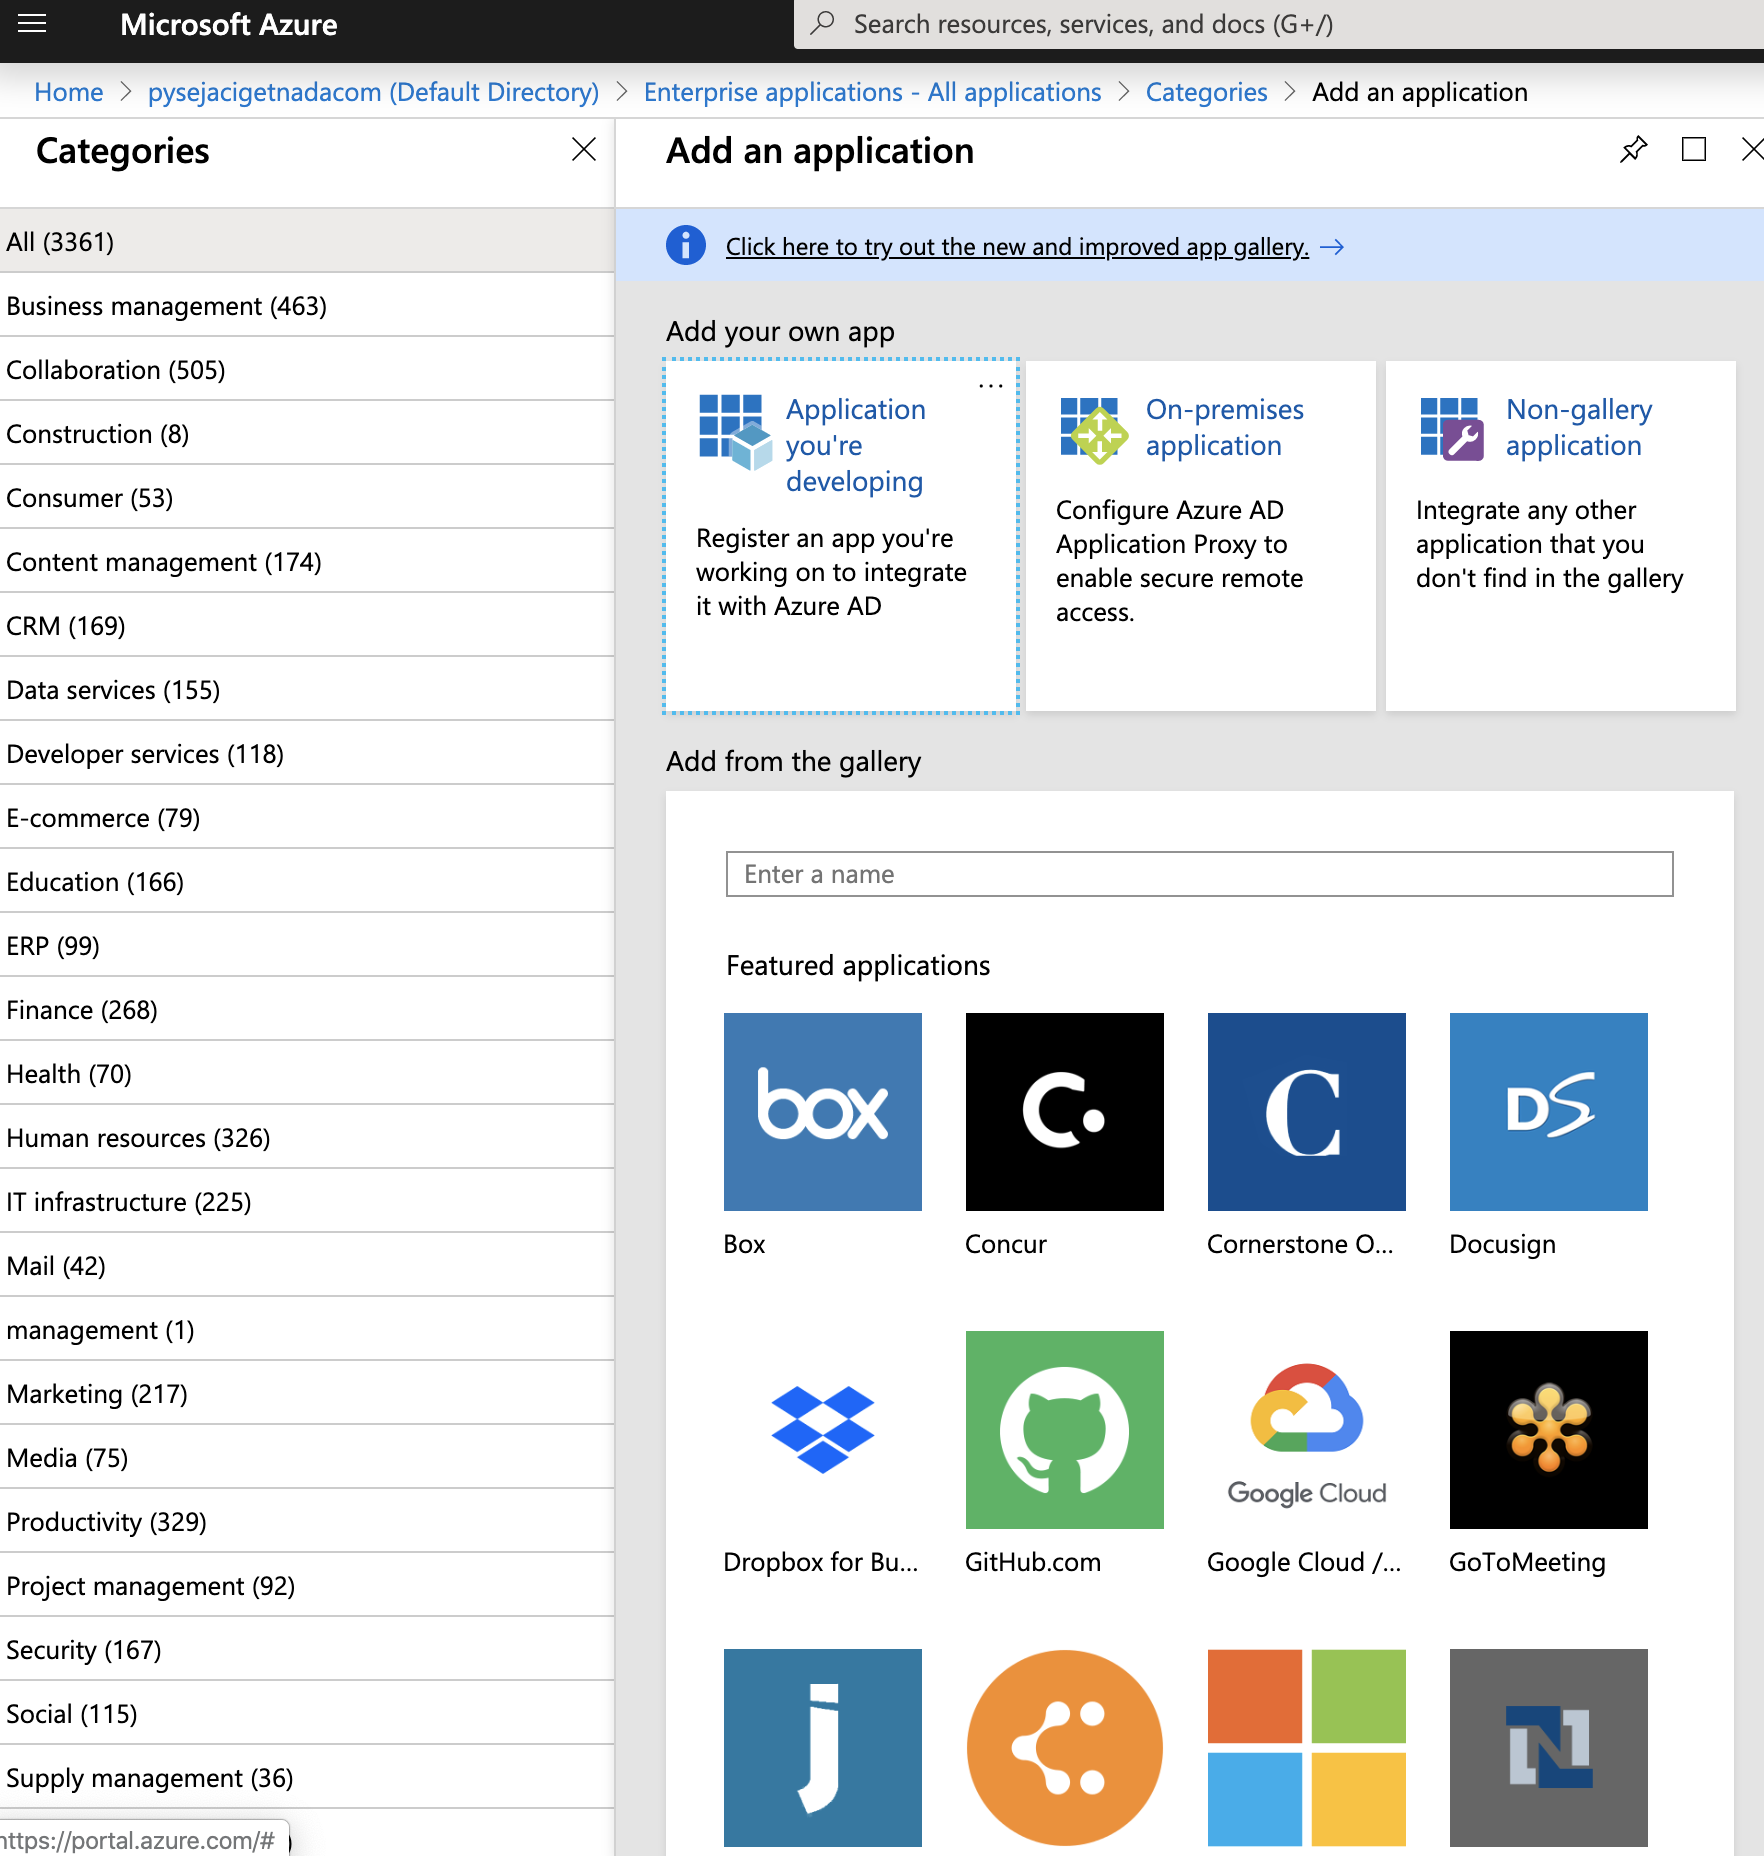Image resolution: width=1764 pixels, height=1856 pixels.
Task: Click the info icon in the banner
Action: (x=686, y=246)
